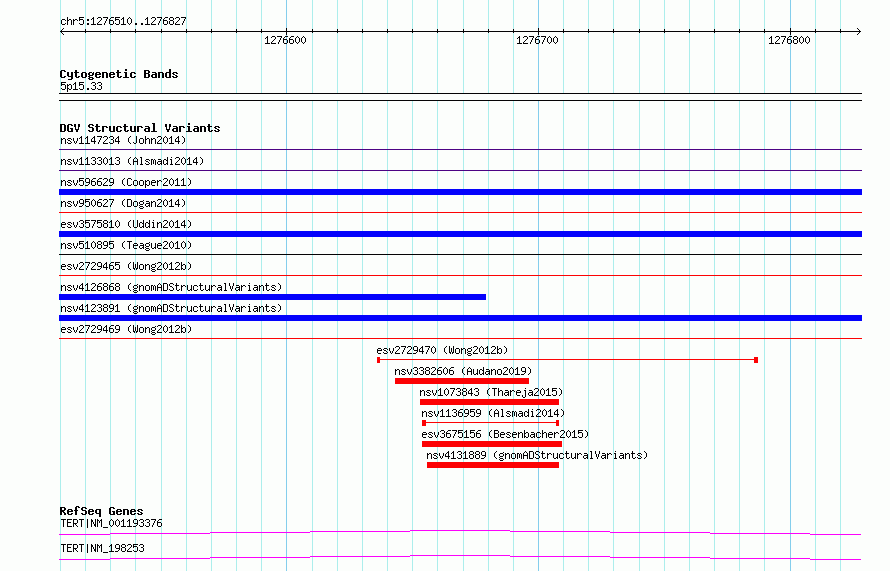Click the nsv4123891 (gnomADStructuralVariants) label
The height and width of the screenshot is (571, 890).
pyautogui.click(x=171, y=308)
